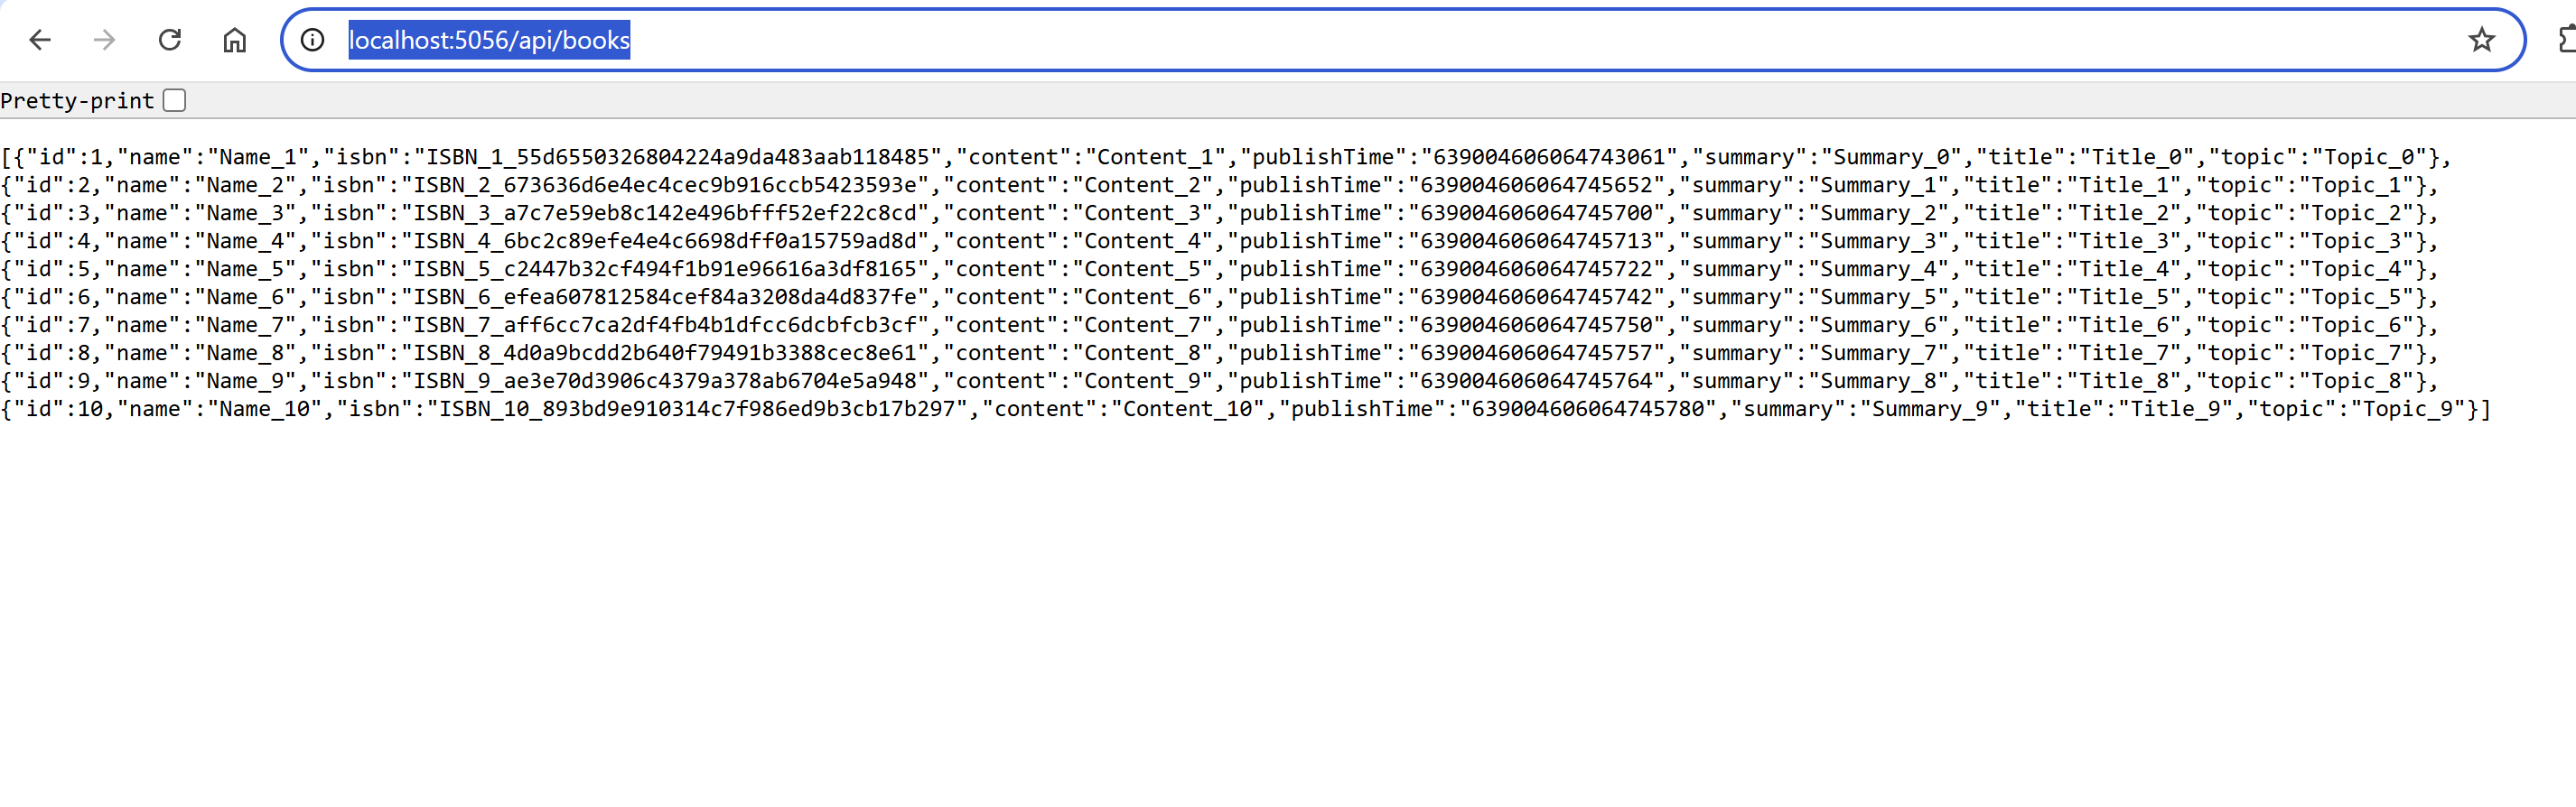Click the Topic_4 value

click(2349, 269)
